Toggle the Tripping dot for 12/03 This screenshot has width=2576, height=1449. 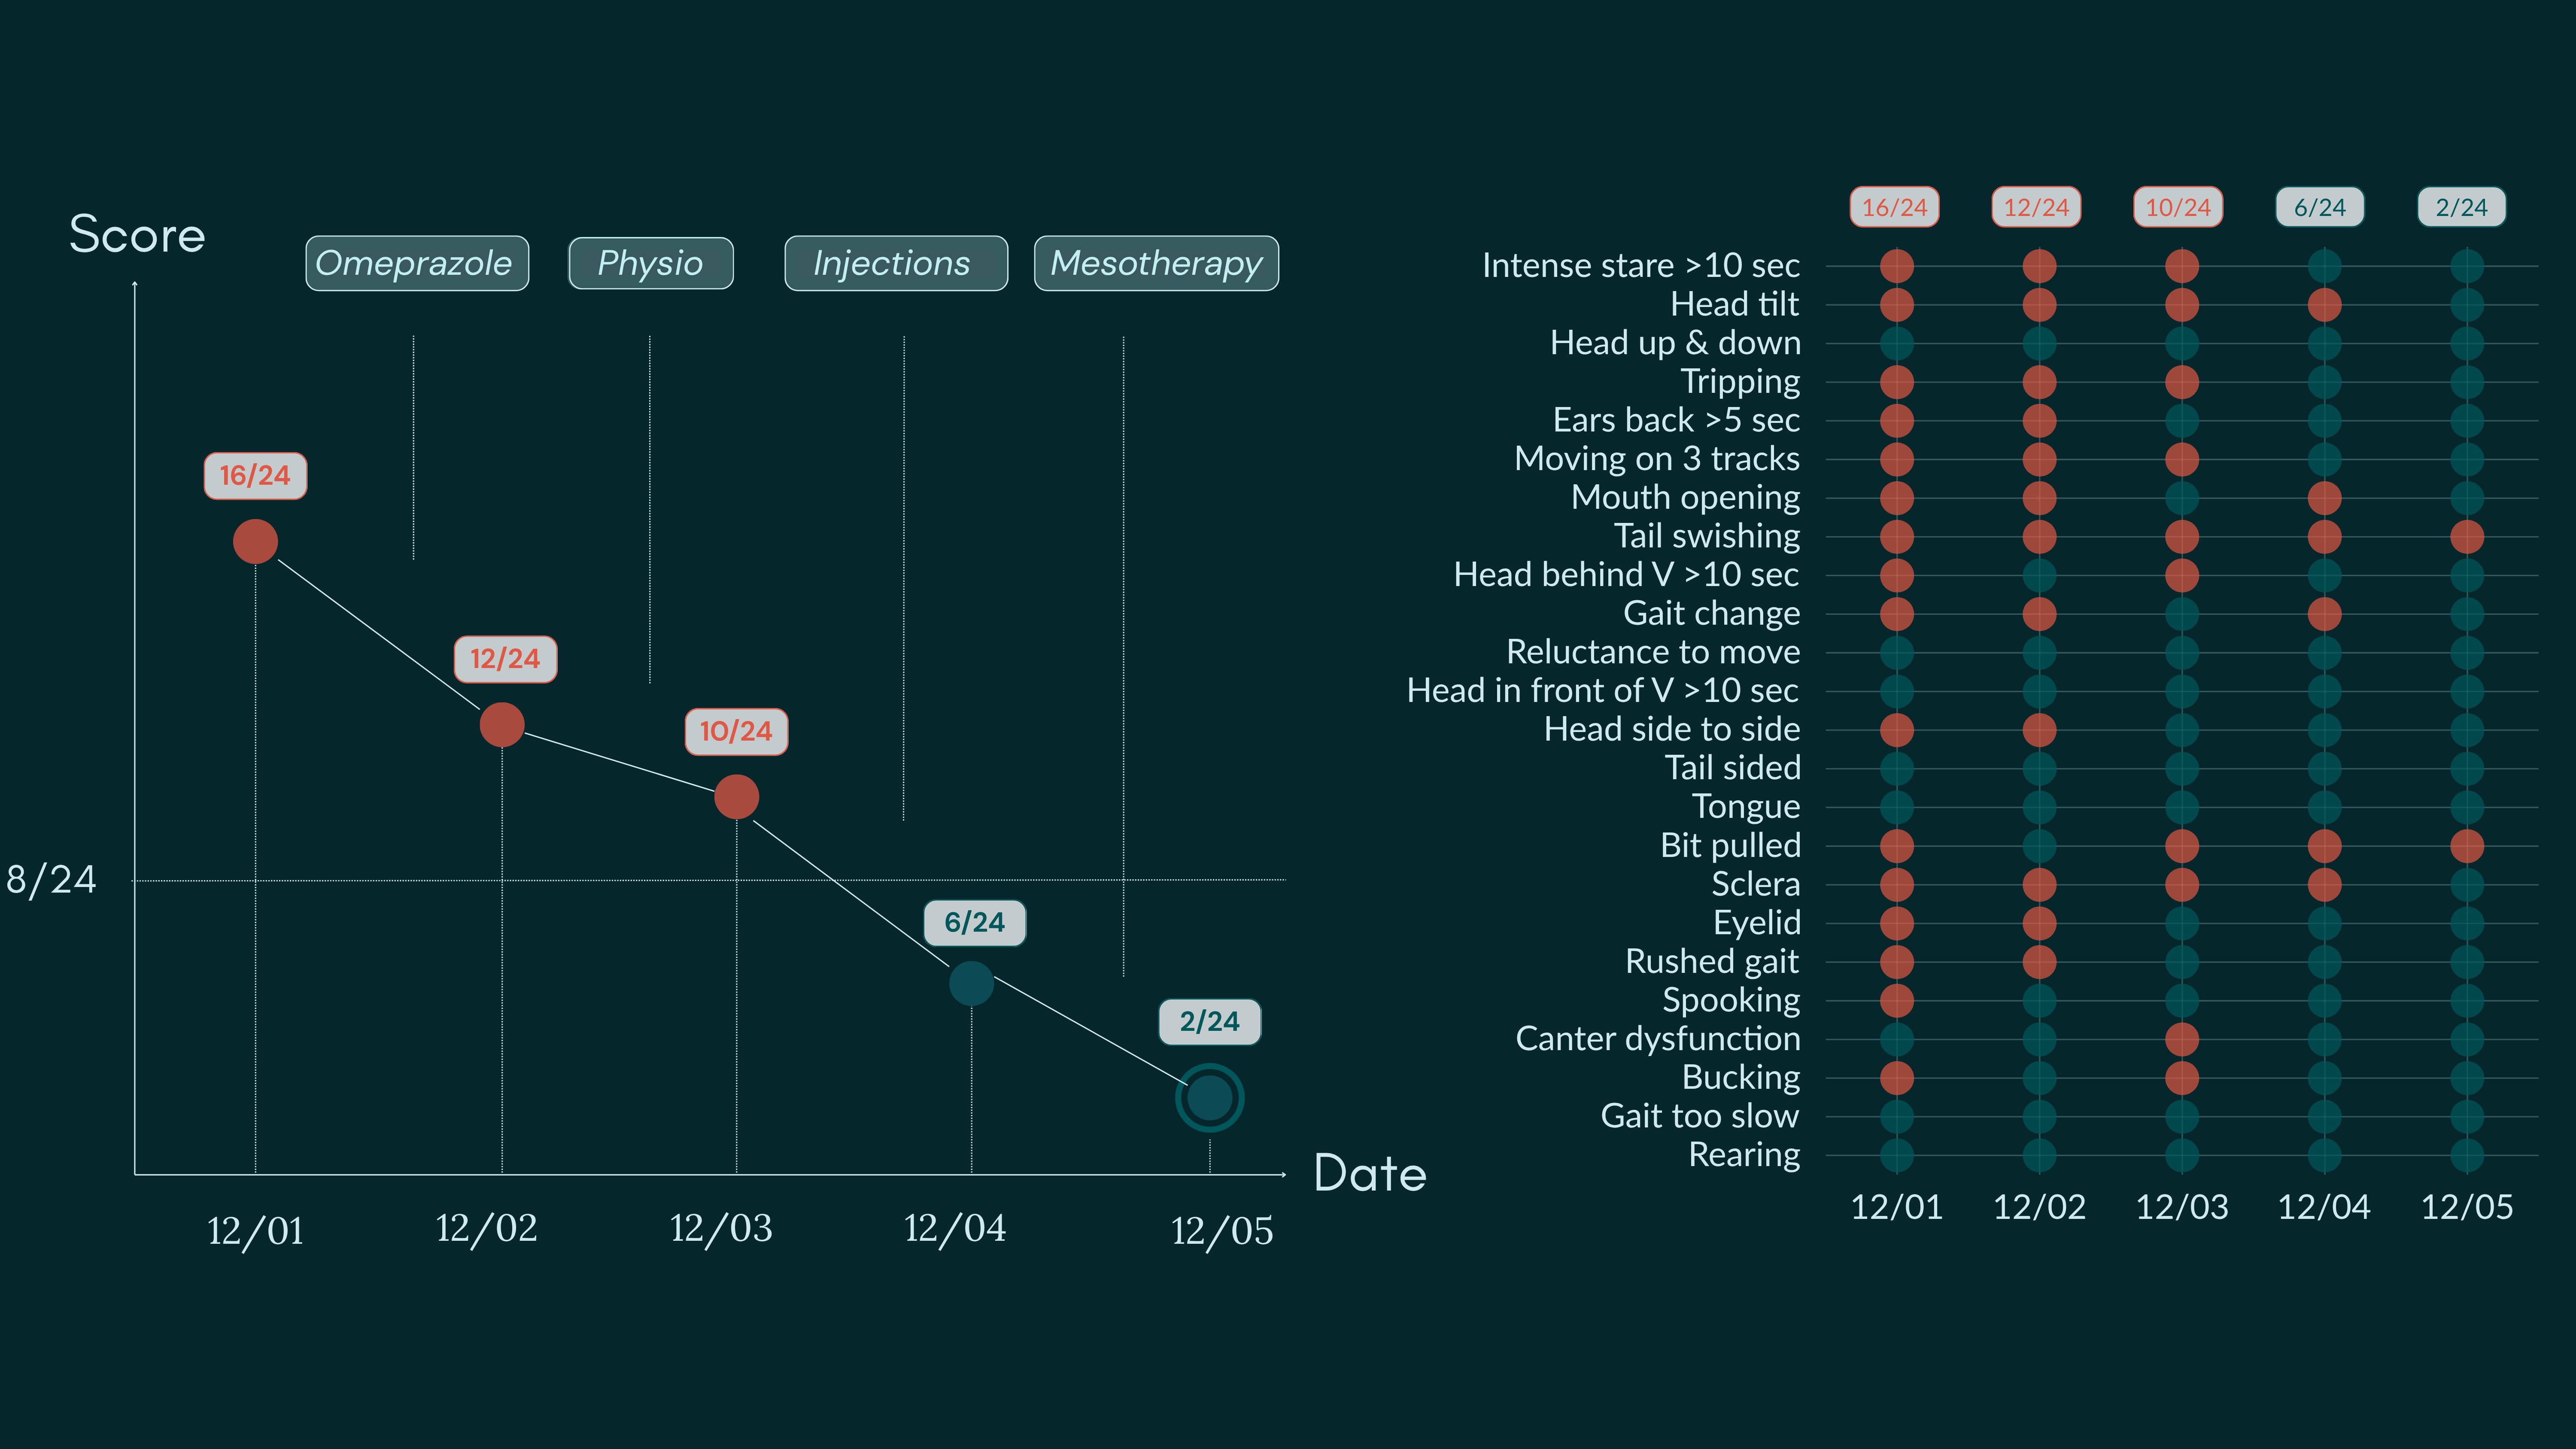click(2182, 382)
